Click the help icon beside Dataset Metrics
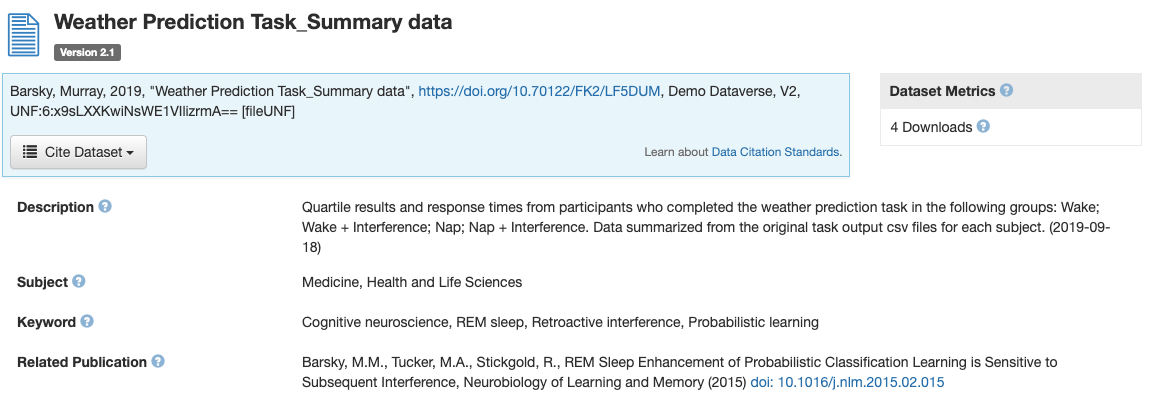 tap(1006, 90)
